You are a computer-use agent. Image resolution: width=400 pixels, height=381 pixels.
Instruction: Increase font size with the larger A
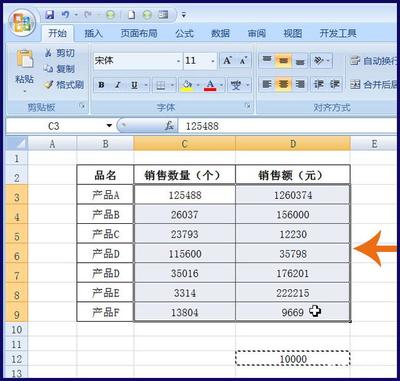coord(227,61)
